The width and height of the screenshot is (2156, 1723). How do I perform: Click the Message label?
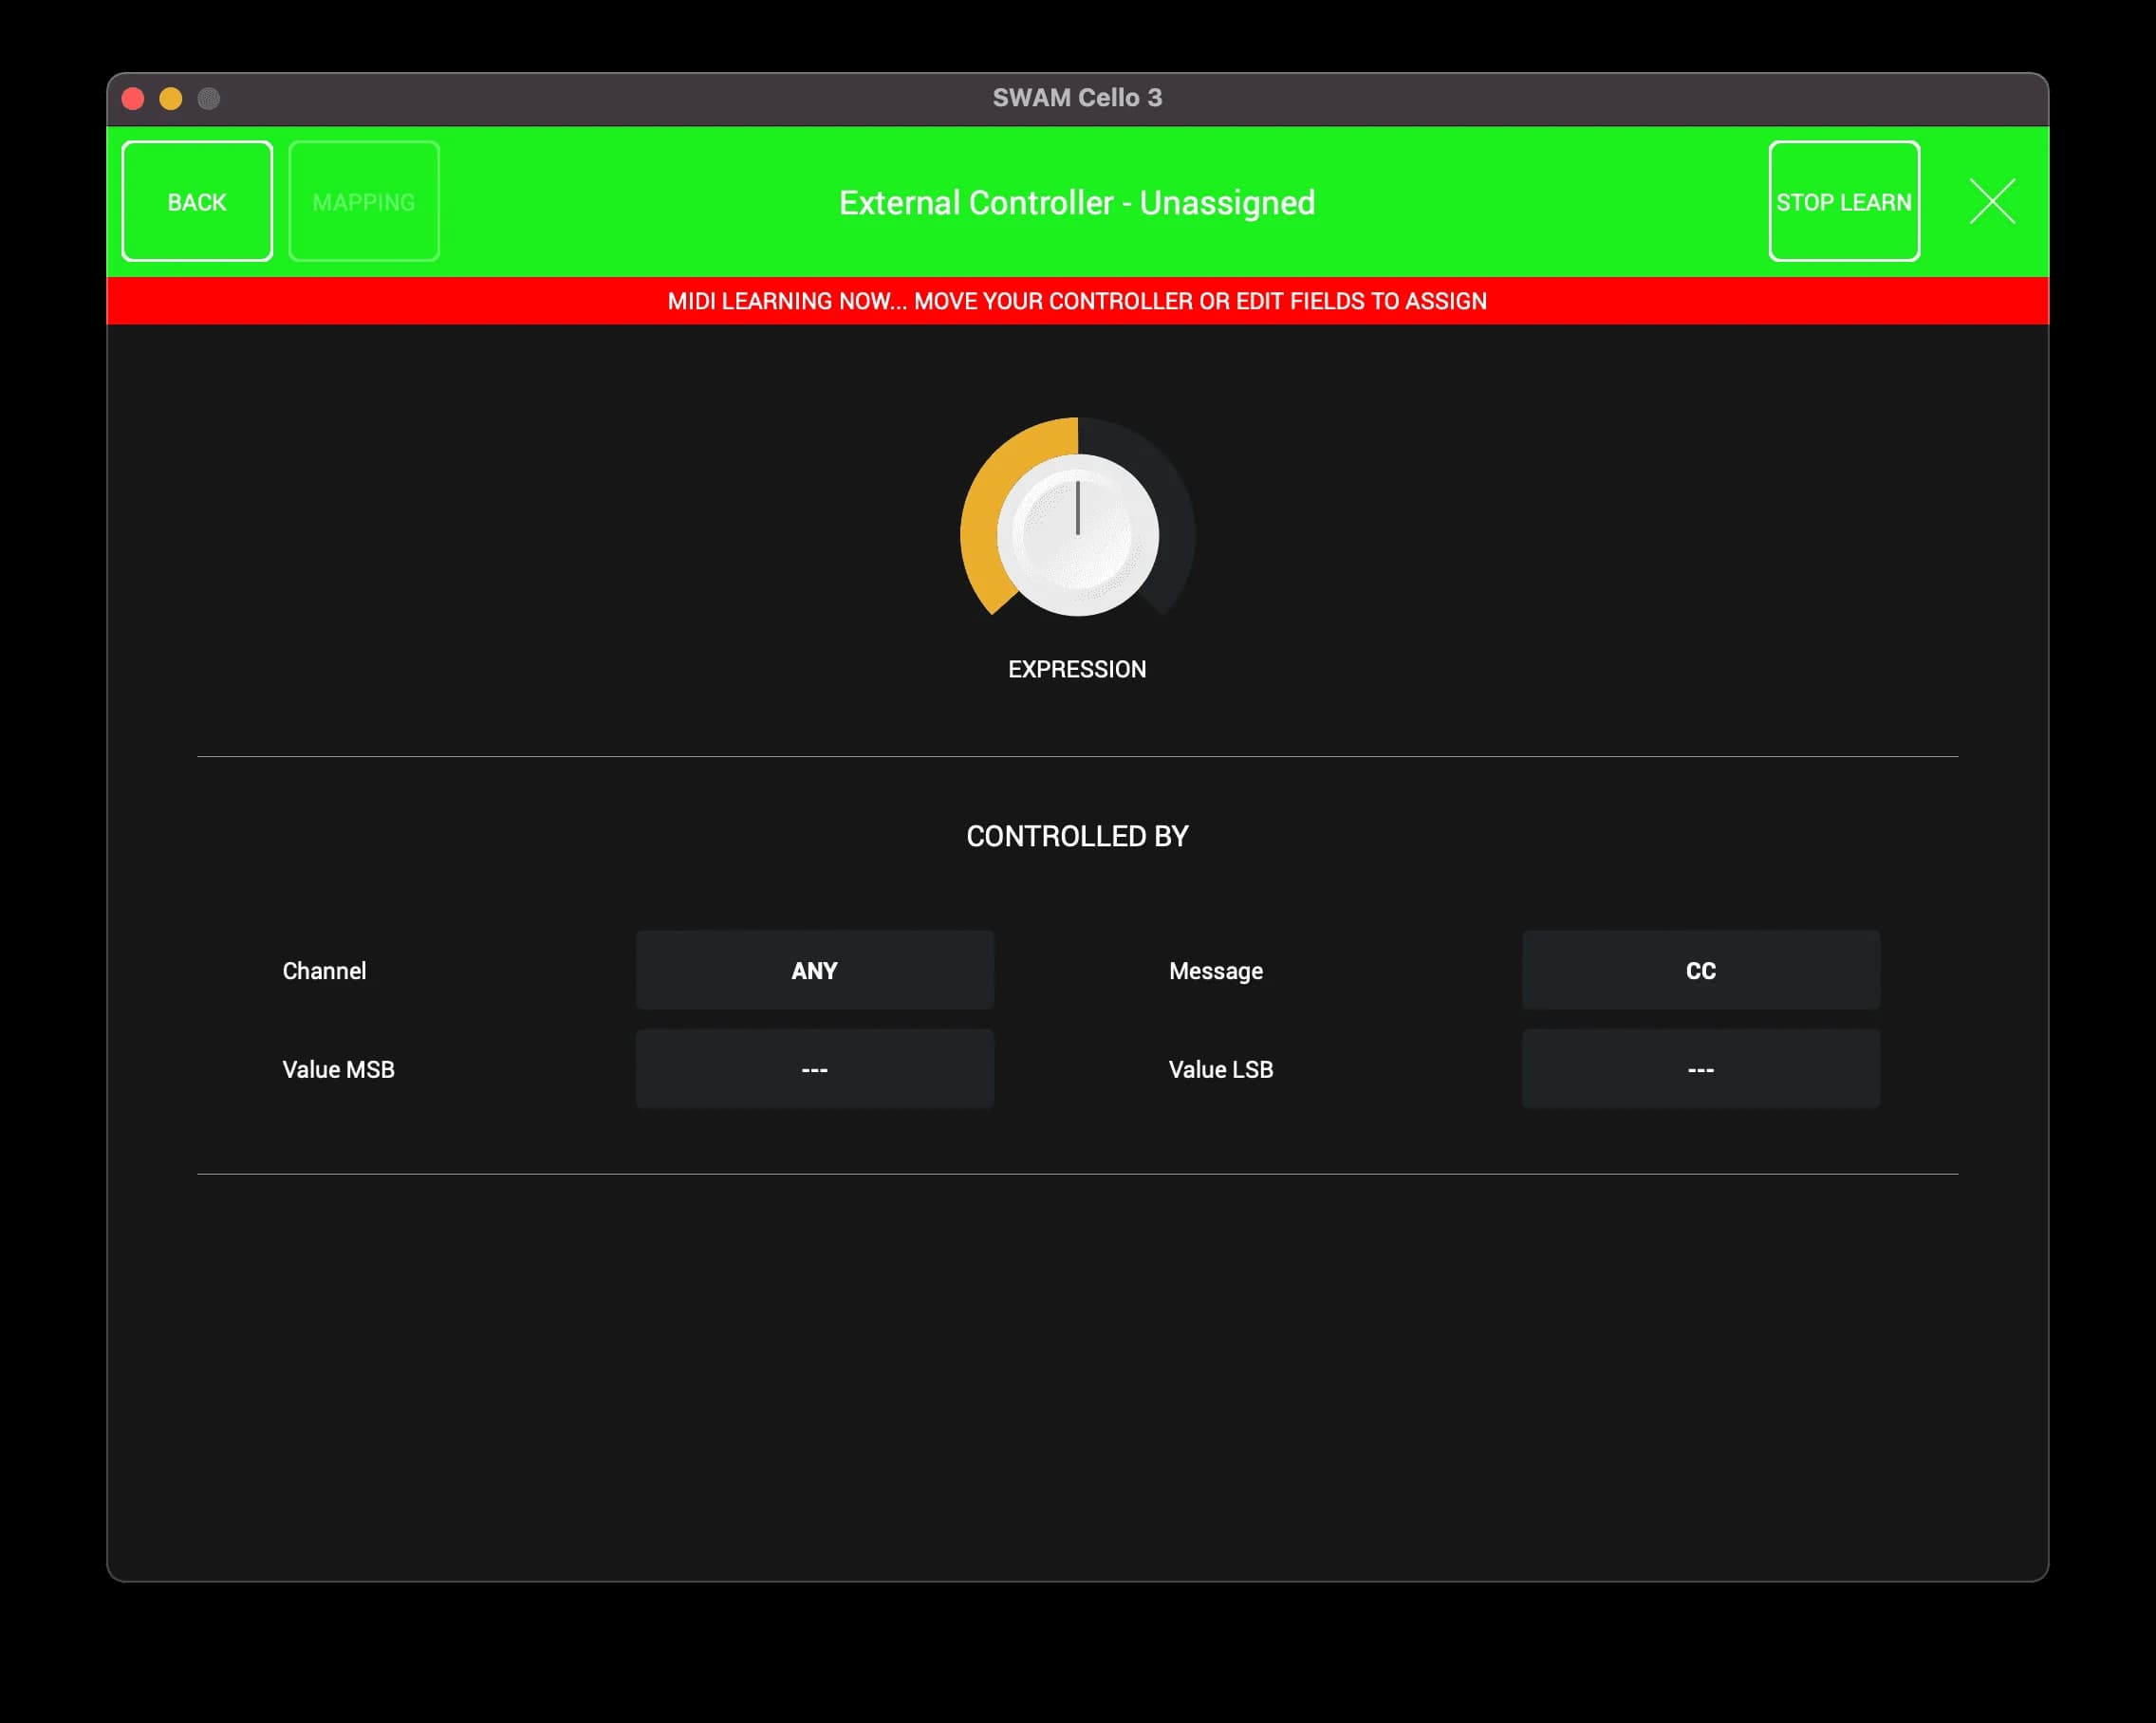point(1215,971)
